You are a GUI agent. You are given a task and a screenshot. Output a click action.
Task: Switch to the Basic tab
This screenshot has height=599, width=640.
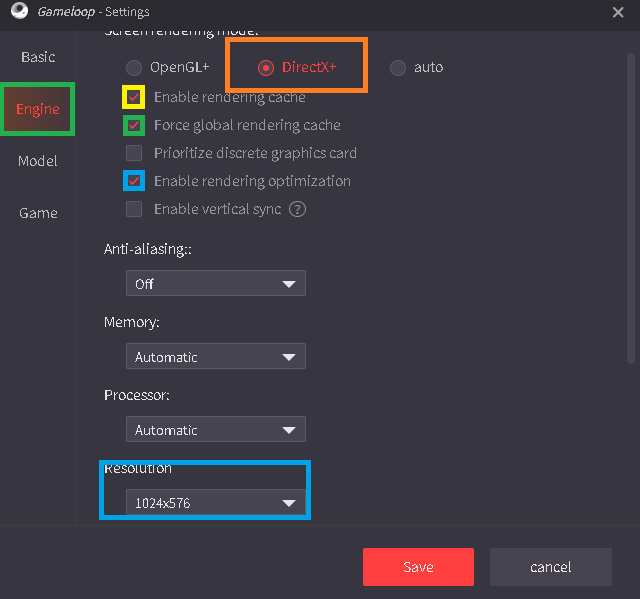point(38,57)
